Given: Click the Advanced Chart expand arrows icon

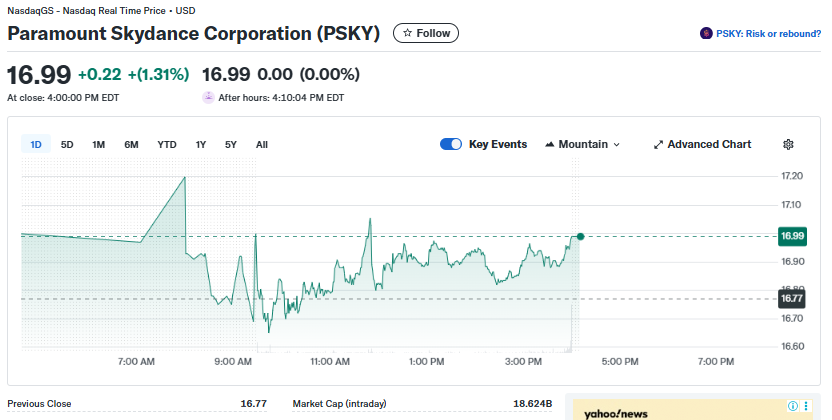Looking at the screenshot, I should 658,144.
